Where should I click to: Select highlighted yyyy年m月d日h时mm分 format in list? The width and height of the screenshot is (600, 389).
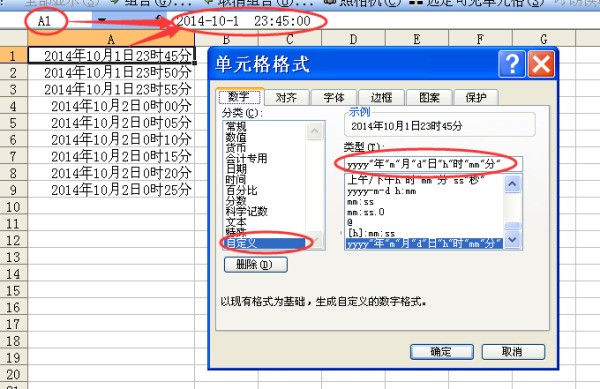pos(424,243)
